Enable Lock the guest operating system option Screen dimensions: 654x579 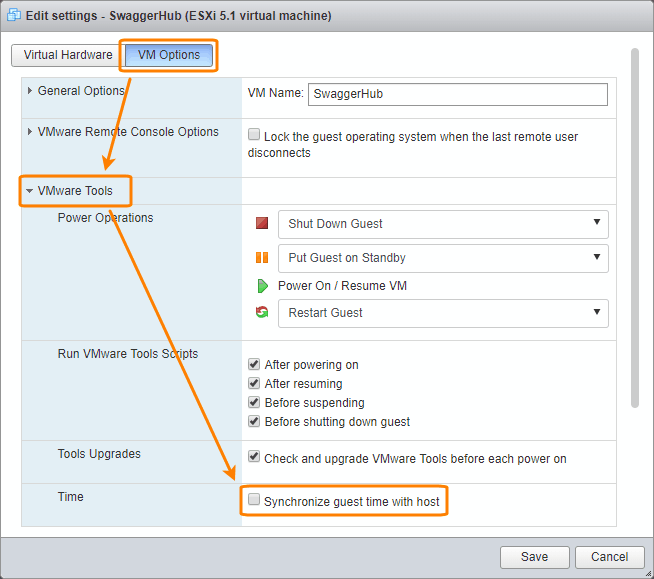[254, 136]
